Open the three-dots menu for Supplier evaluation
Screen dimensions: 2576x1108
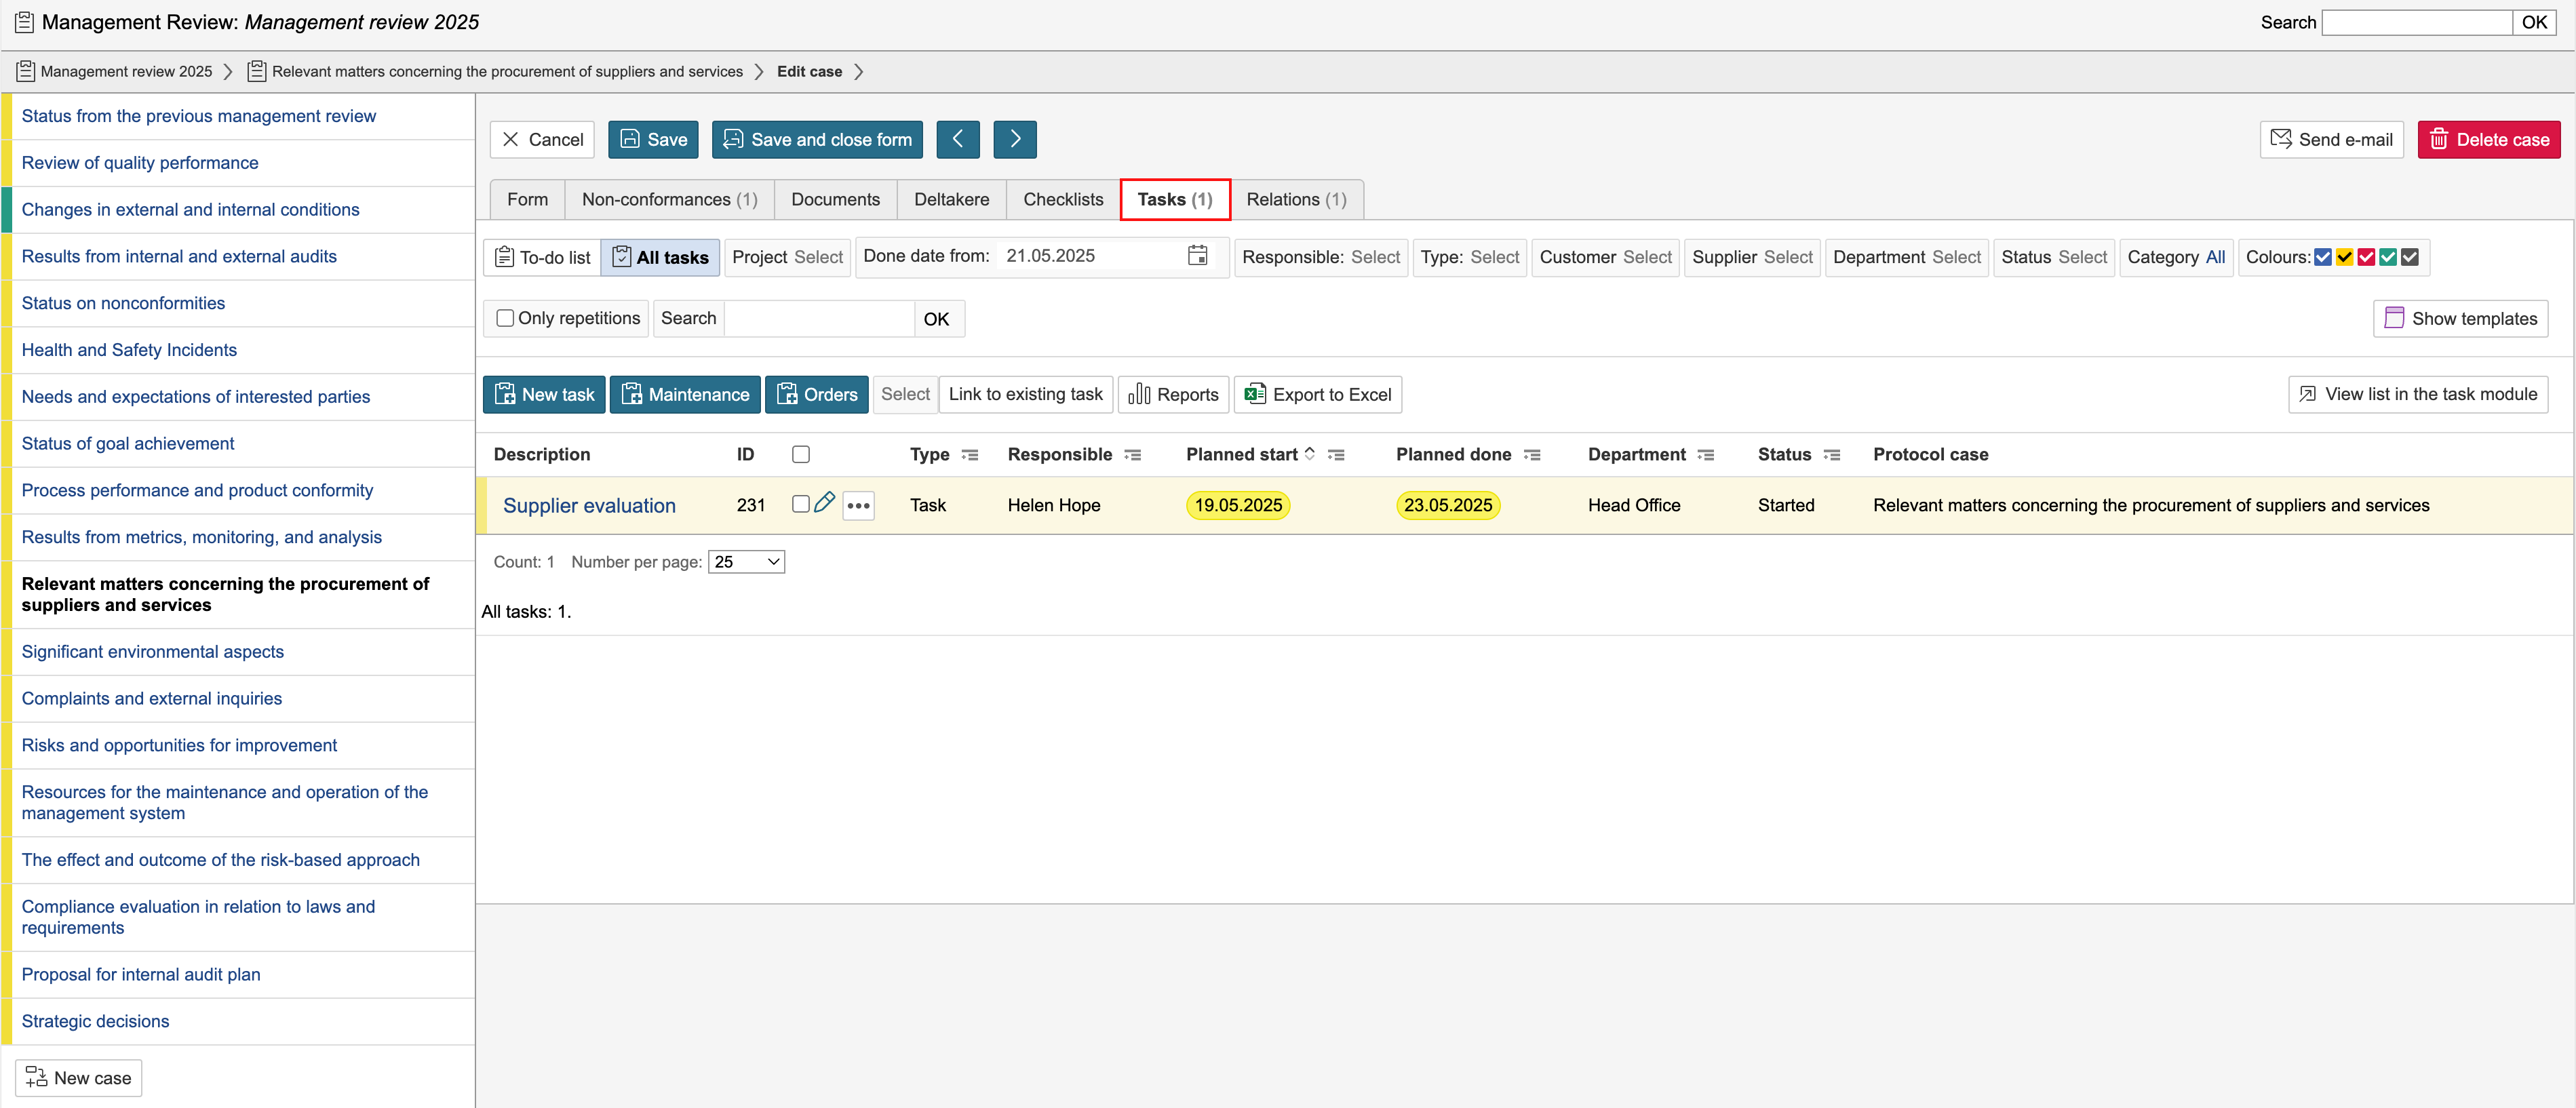tap(858, 505)
